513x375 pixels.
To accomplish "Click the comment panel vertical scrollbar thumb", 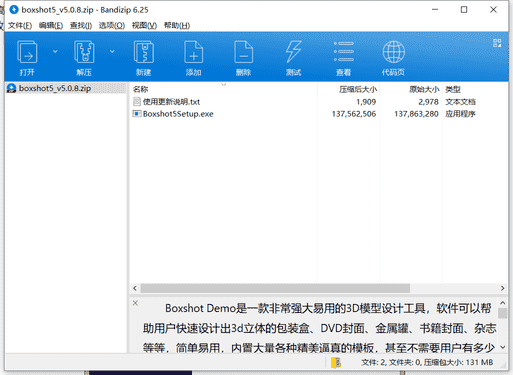I will click(503, 313).
